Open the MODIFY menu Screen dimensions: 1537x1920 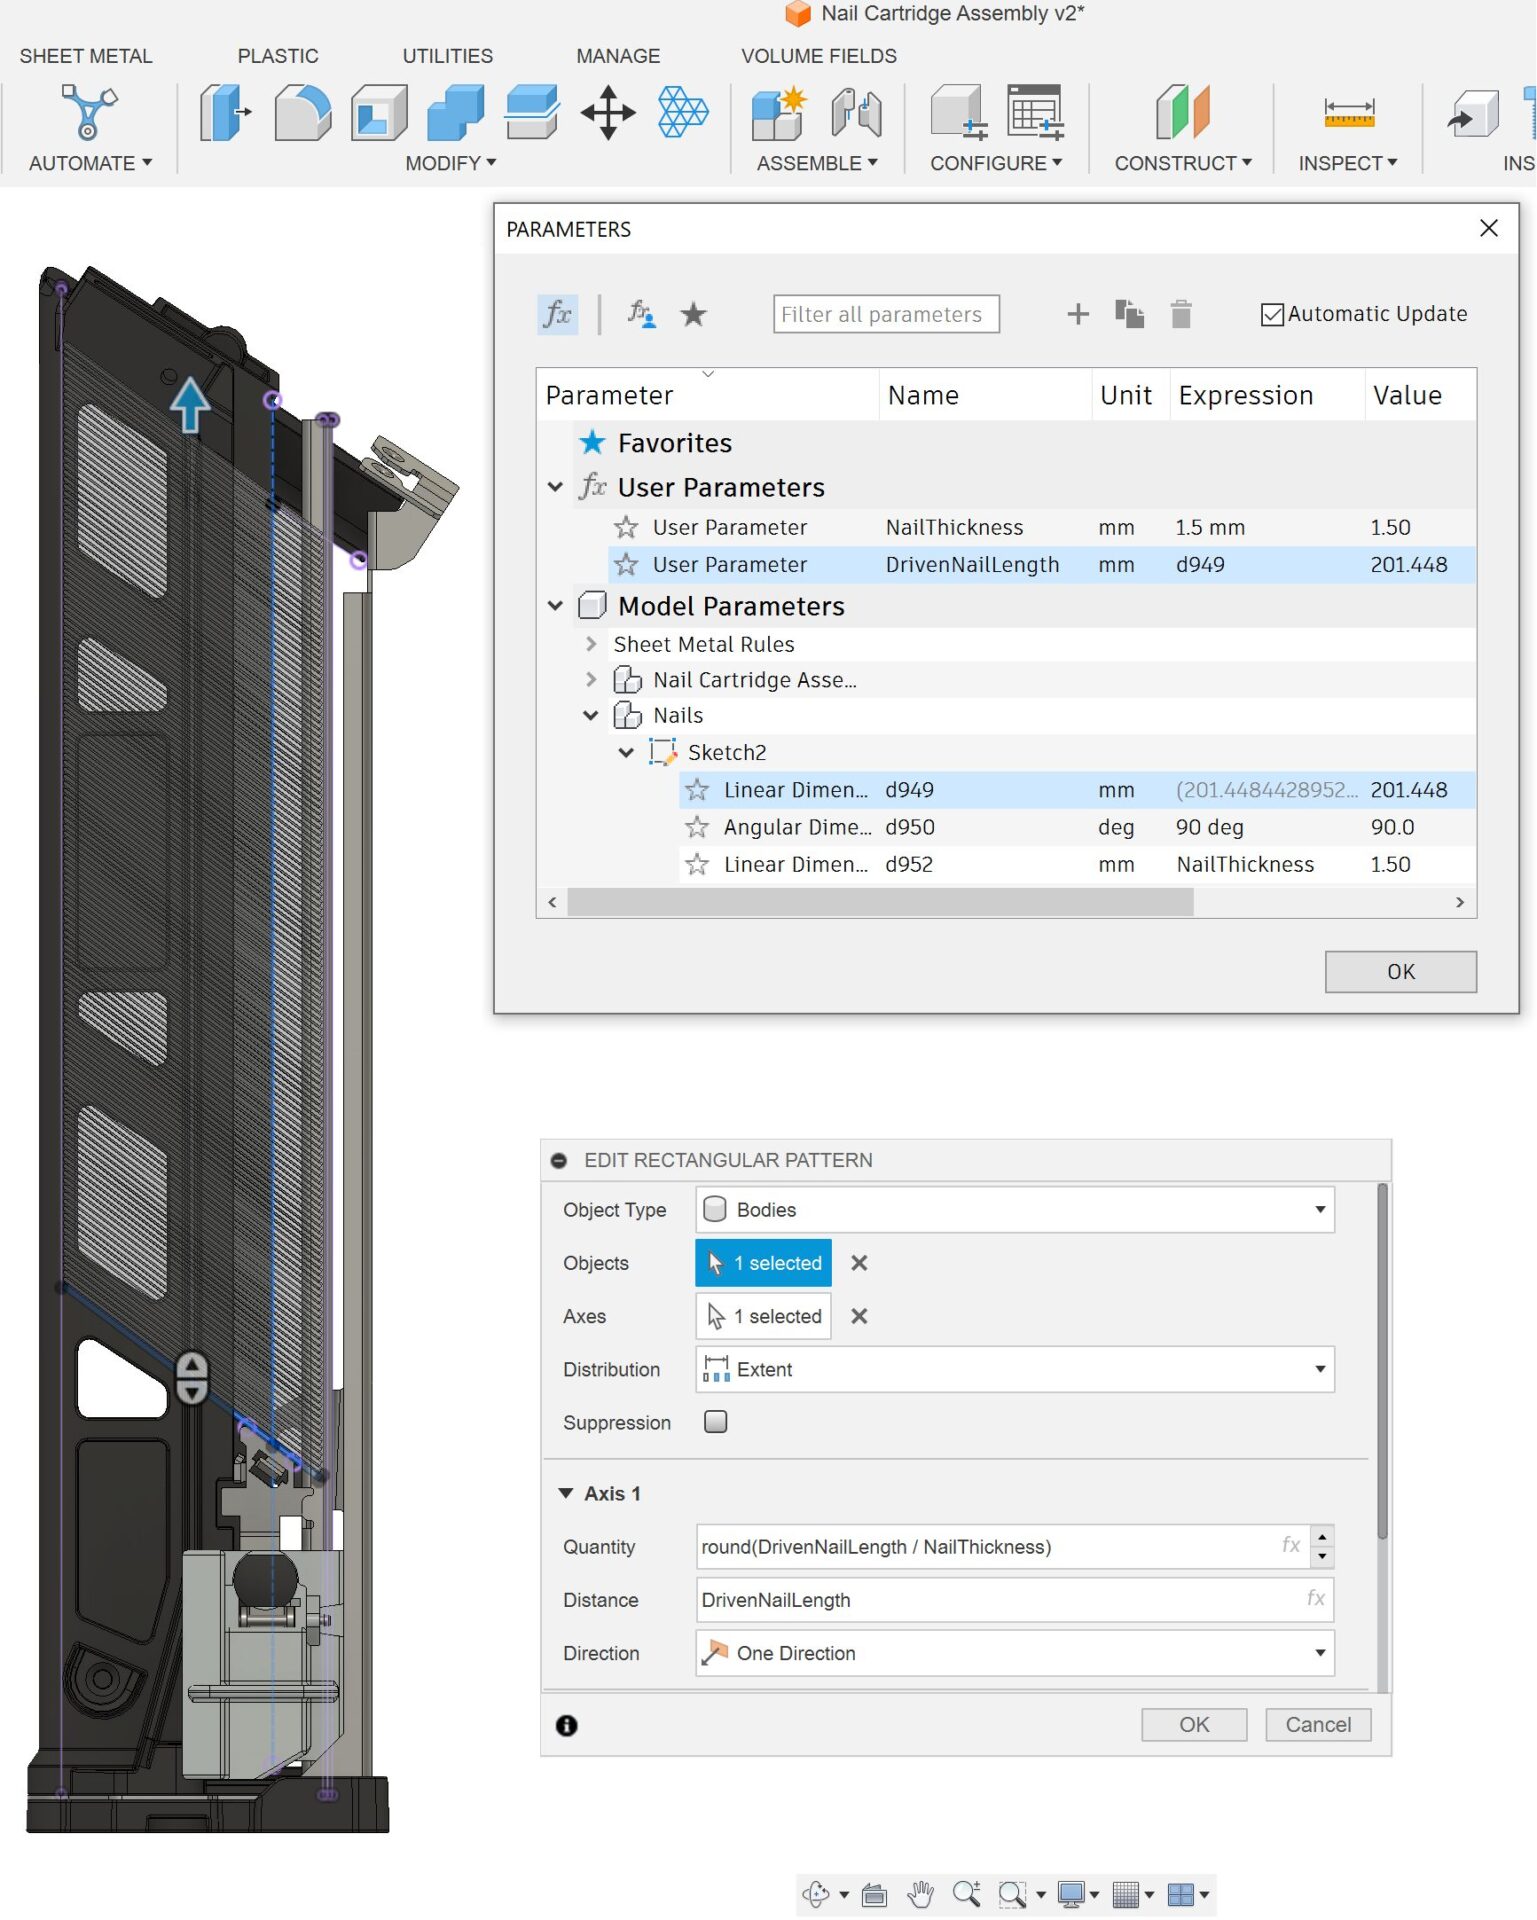click(x=450, y=163)
